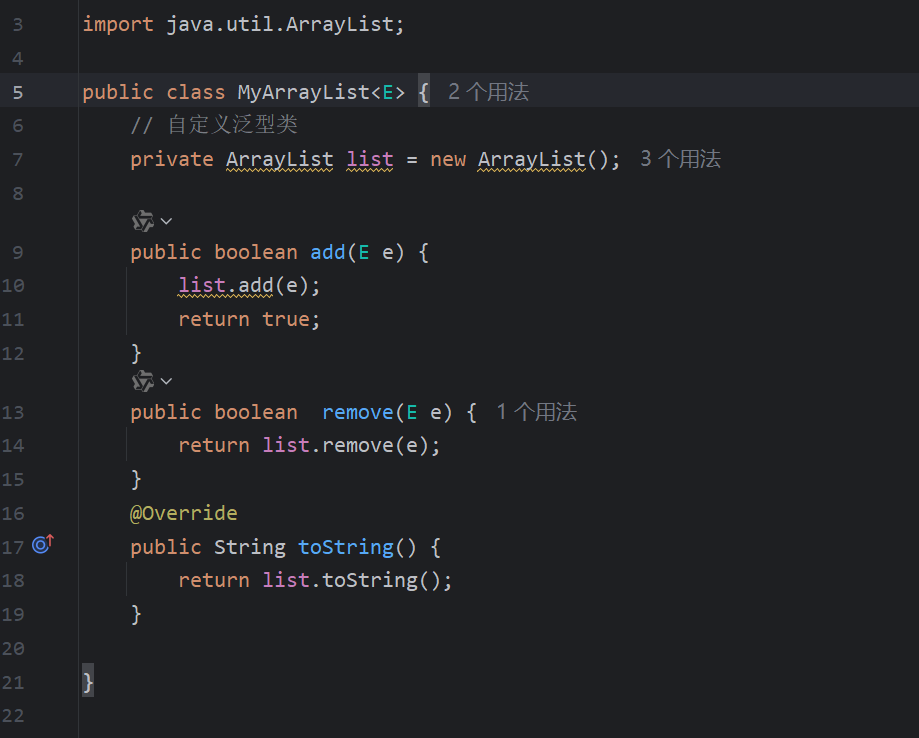Viewport: 919px width, 738px height.
Task: Click the 'import' keyword on the import line
Action: pos(118,25)
